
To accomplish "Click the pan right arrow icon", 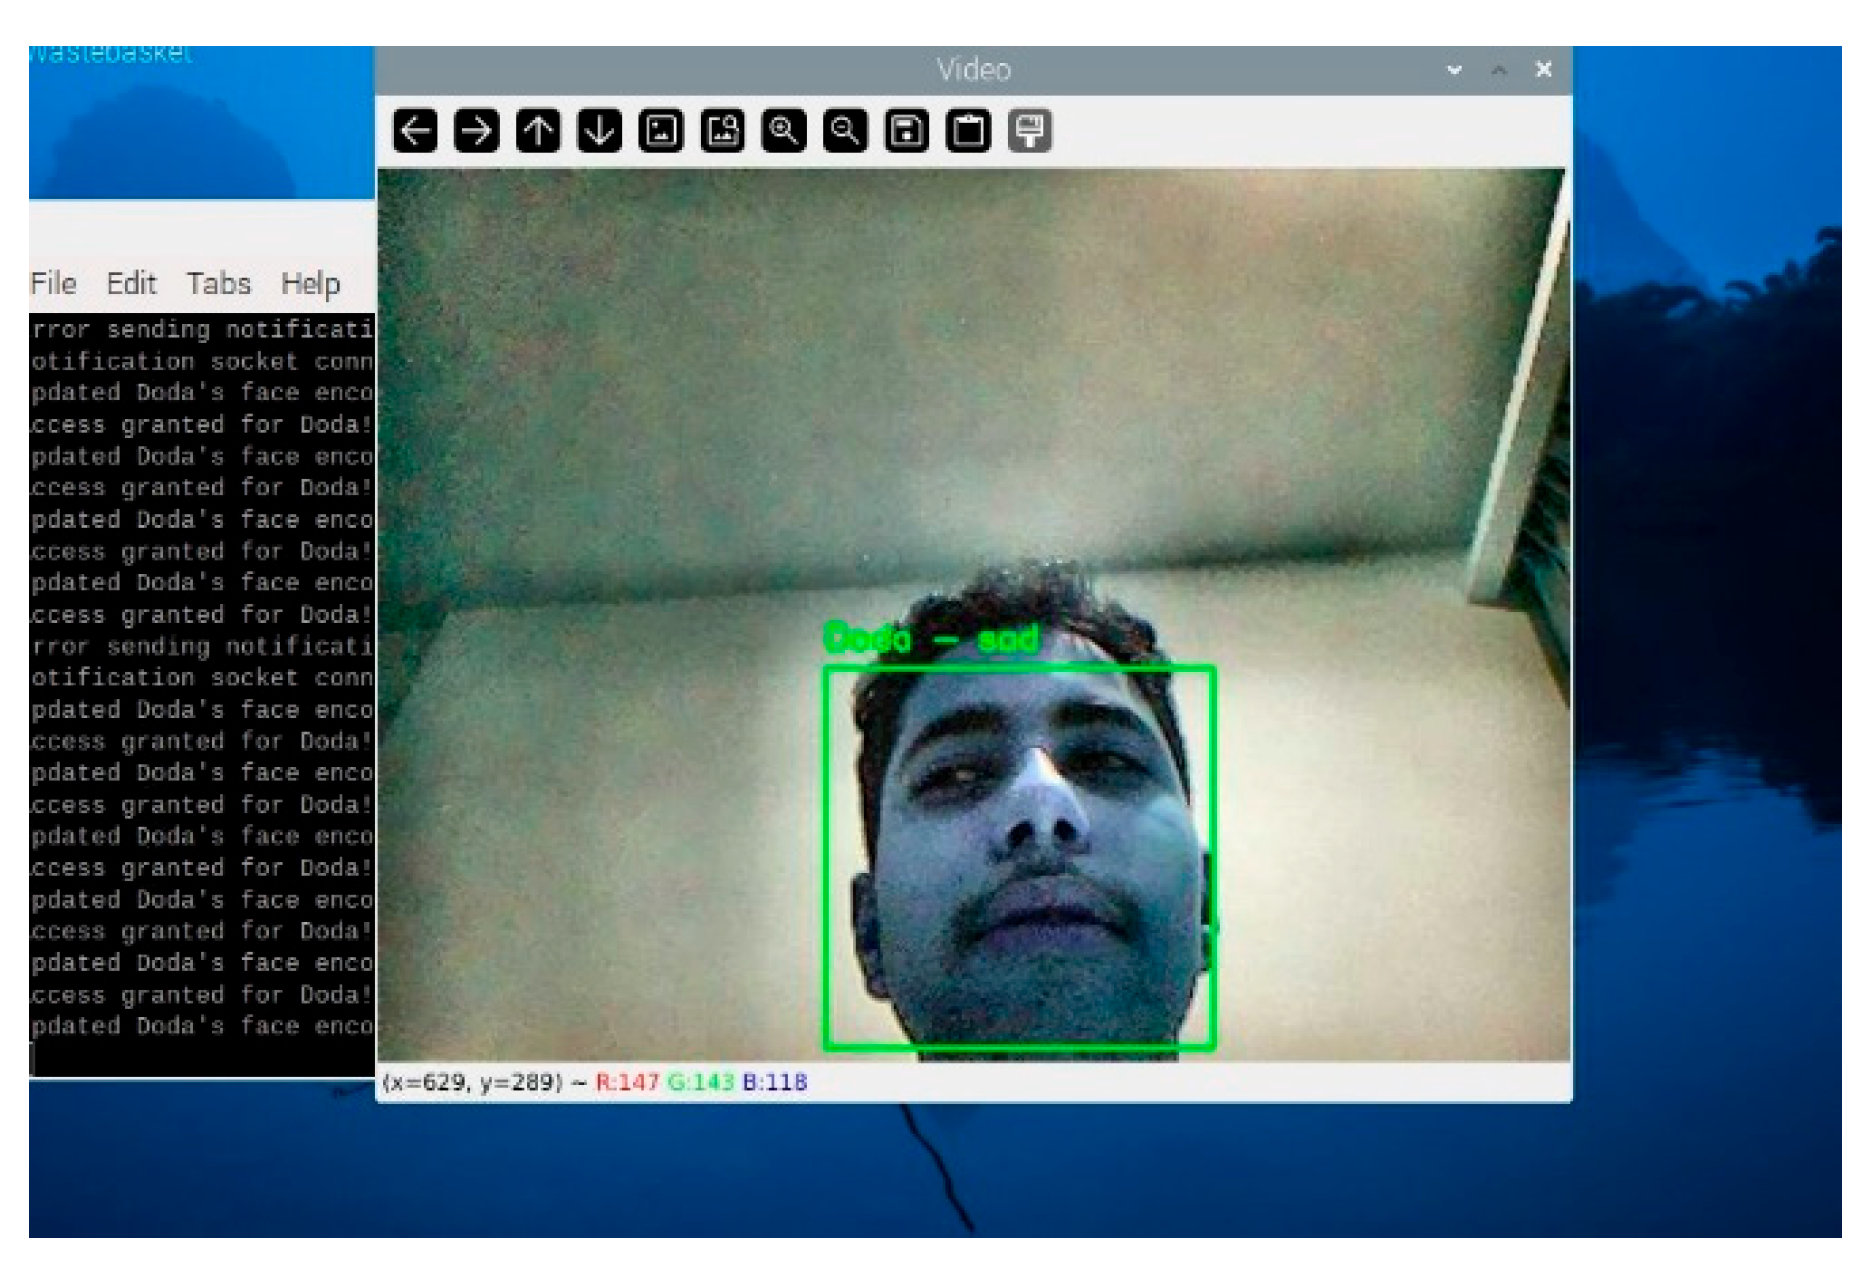I will (x=477, y=131).
